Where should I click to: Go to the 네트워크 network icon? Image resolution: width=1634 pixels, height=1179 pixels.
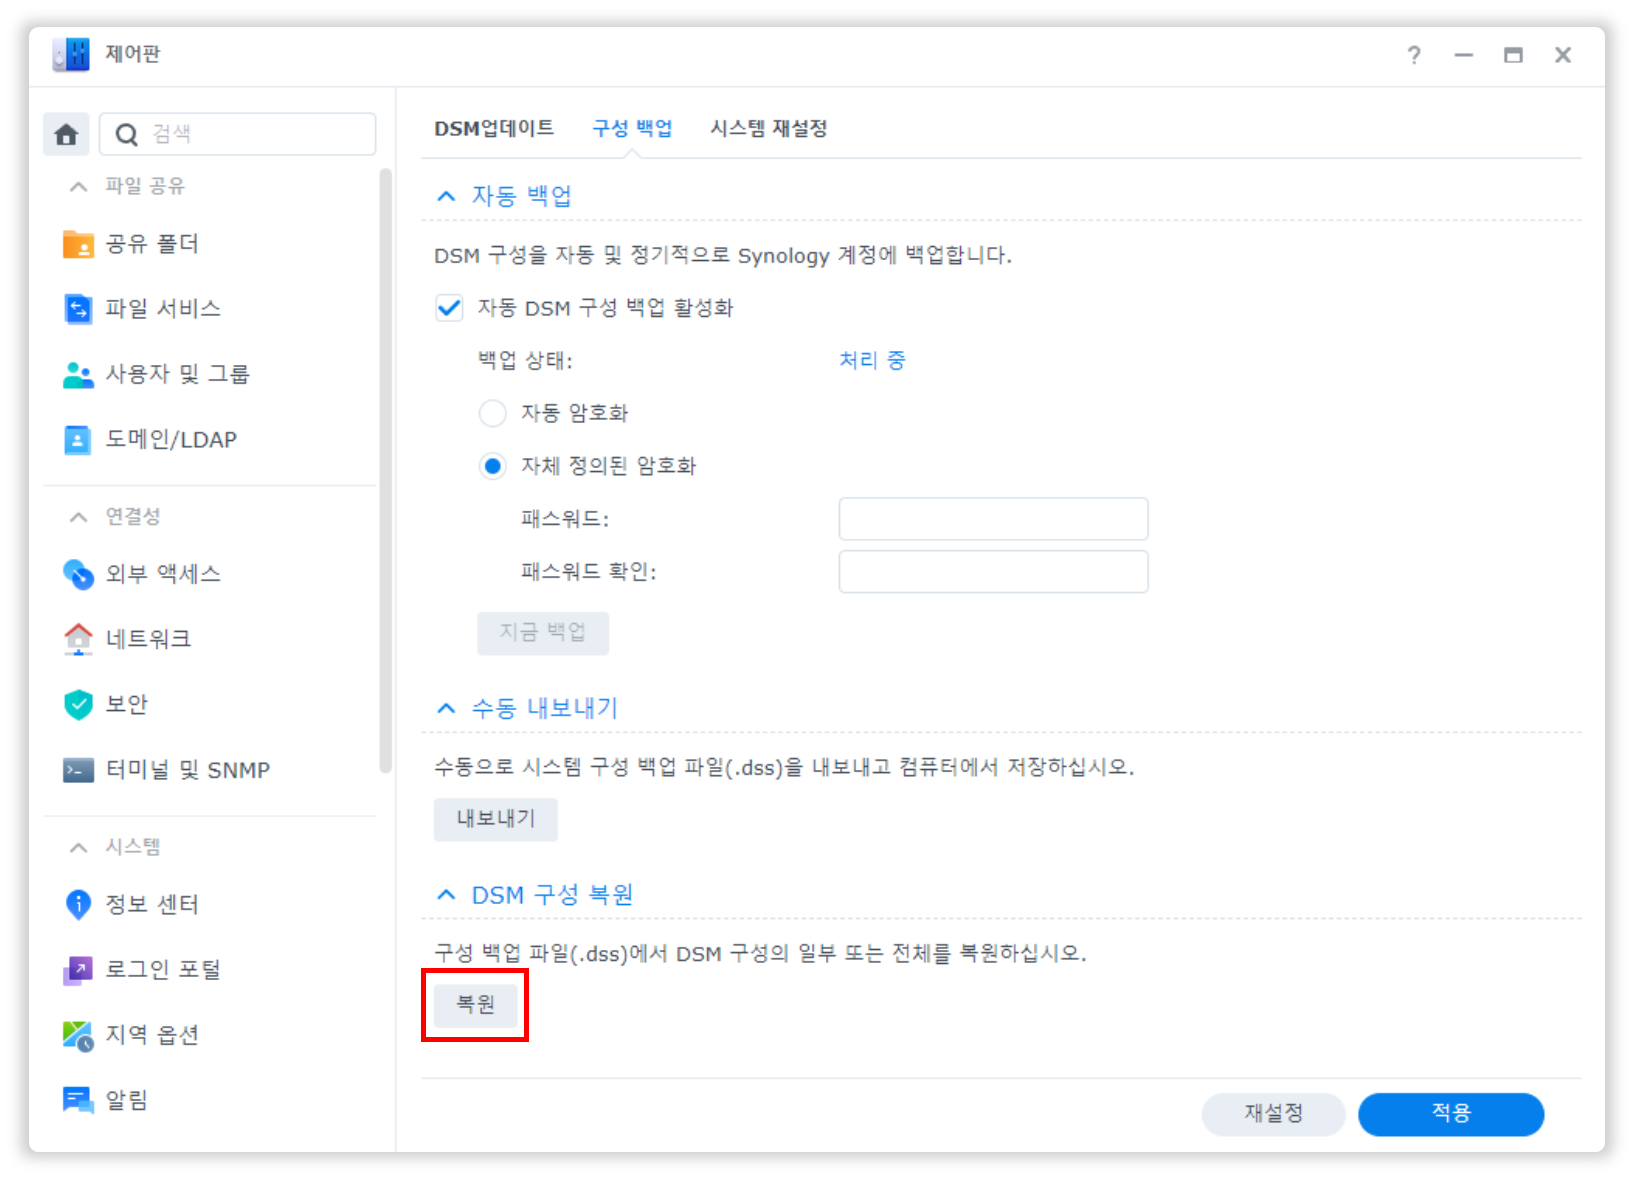coord(78,639)
